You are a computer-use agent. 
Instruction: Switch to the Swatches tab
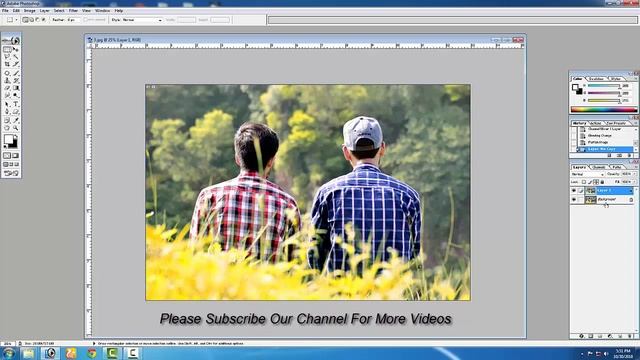pyautogui.click(x=596, y=79)
